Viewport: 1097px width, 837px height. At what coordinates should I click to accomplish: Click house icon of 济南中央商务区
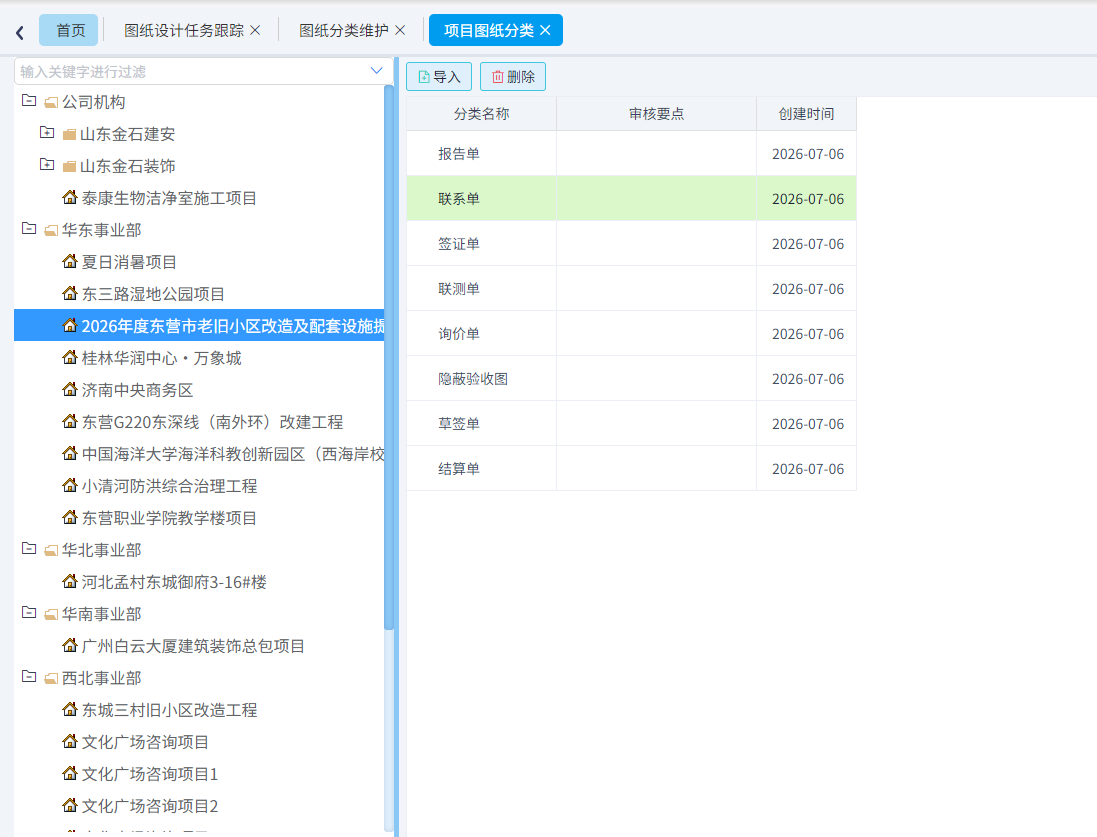tap(70, 389)
